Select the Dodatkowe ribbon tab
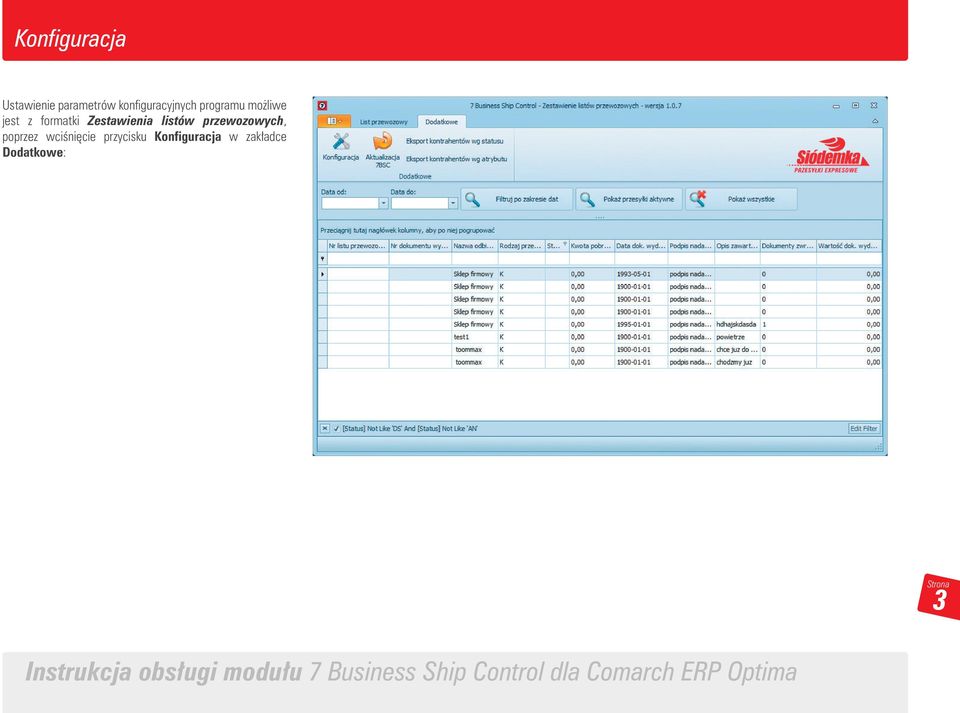The height and width of the screenshot is (713, 960). (x=441, y=122)
